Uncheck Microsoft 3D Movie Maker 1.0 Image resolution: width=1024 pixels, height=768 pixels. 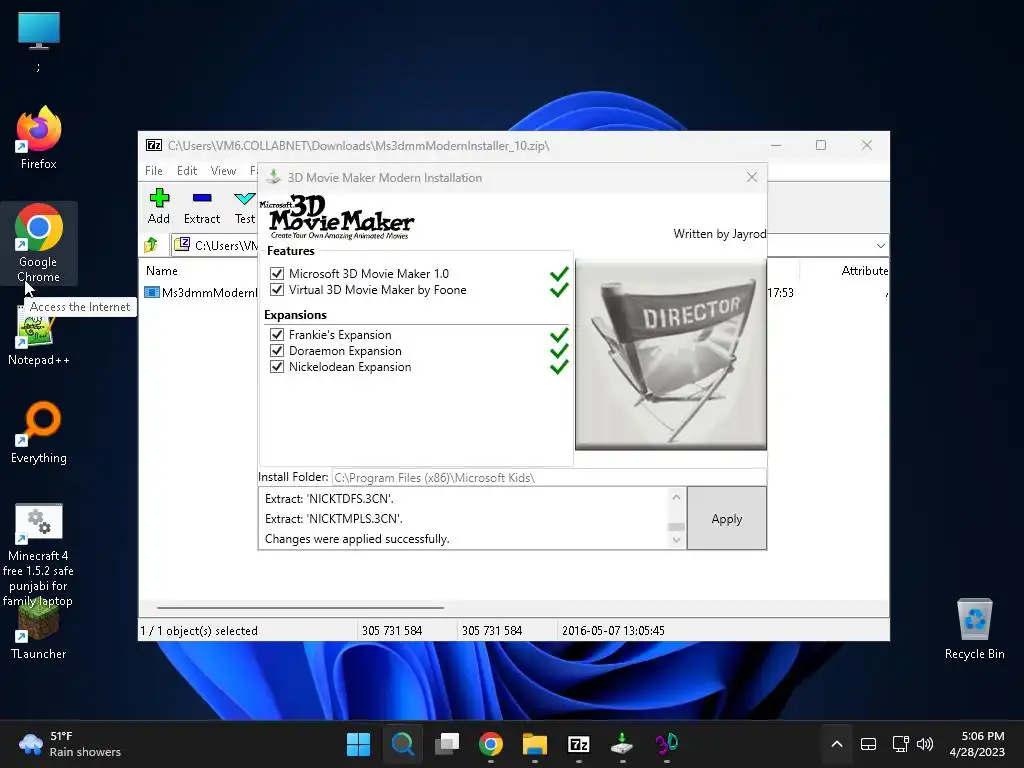pyautogui.click(x=277, y=274)
